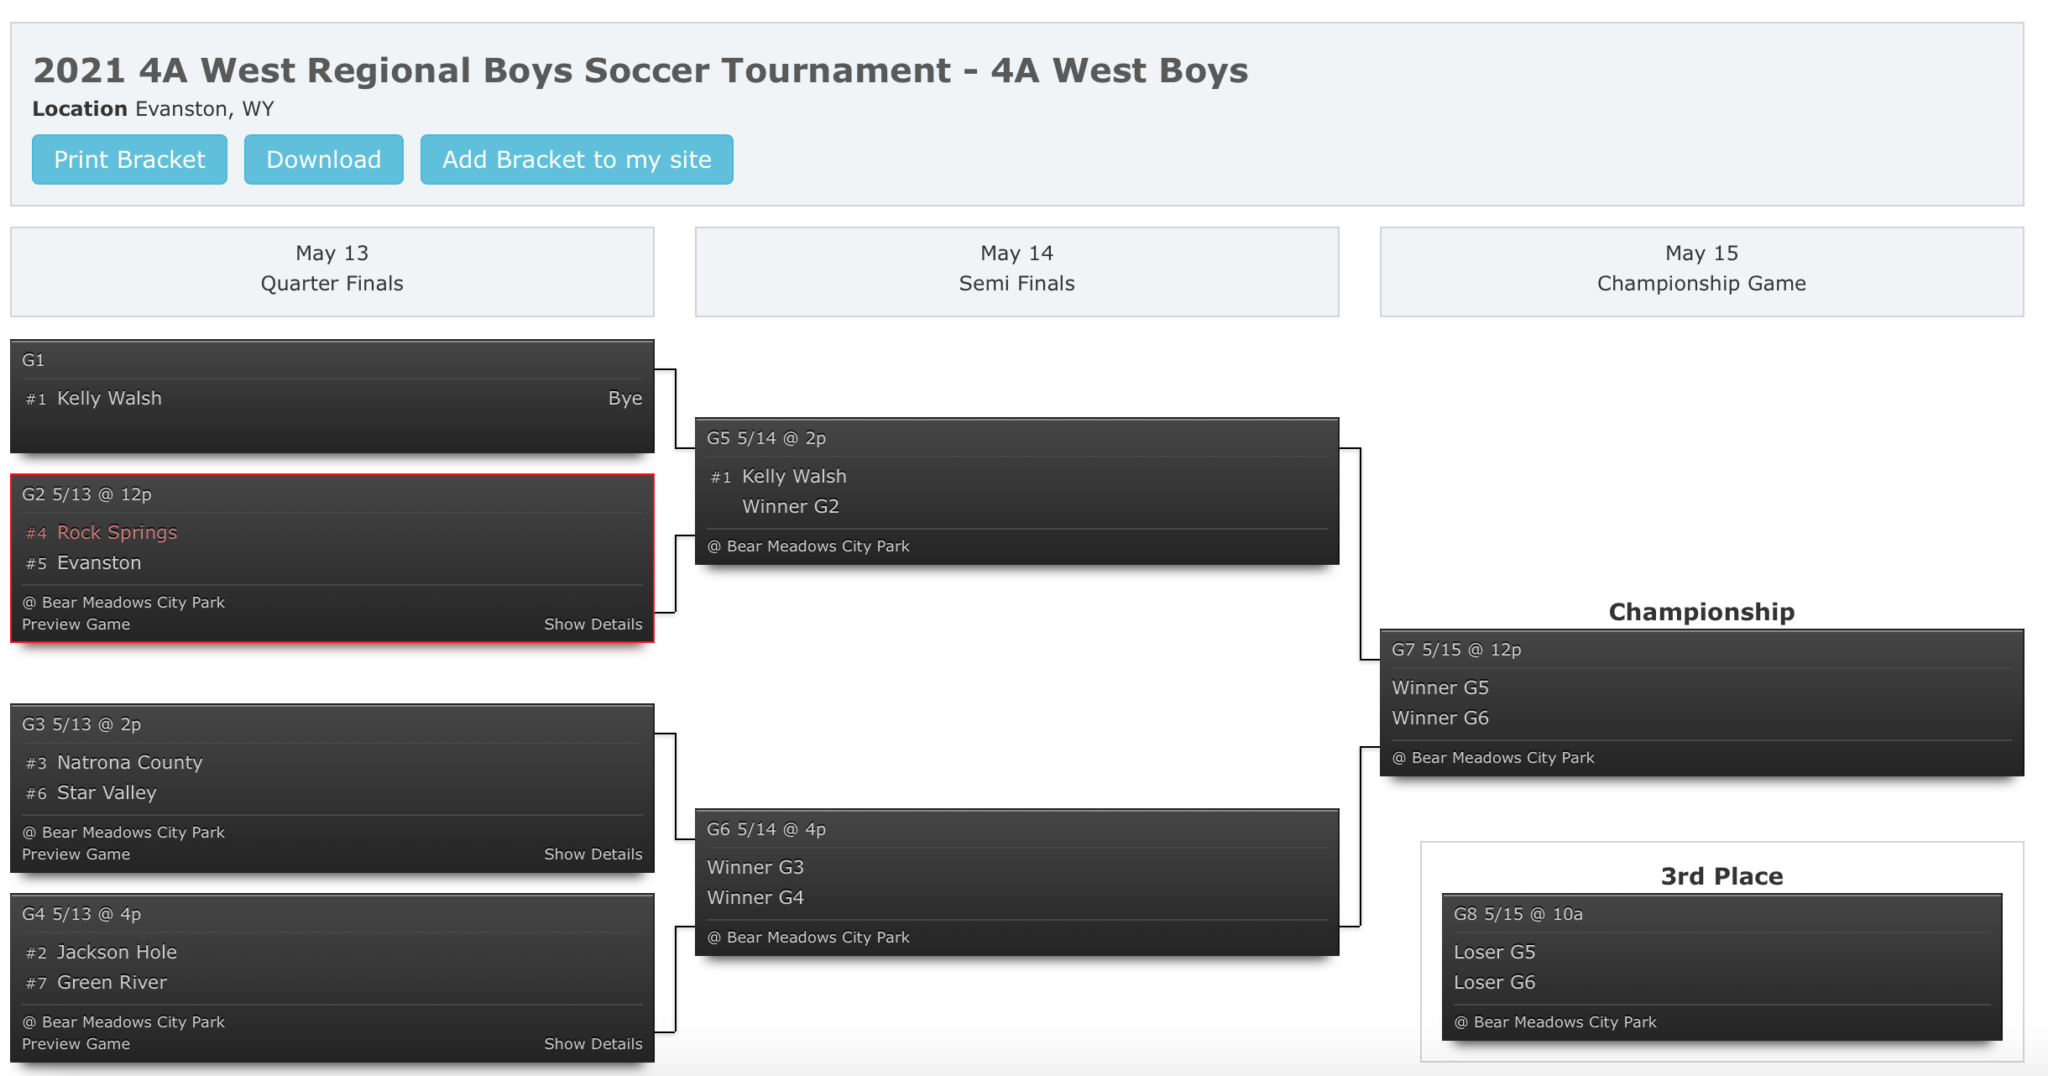Expand Show Details for game G3
The width and height of the screenshot is (2048, 1076).
coord(593,855)
